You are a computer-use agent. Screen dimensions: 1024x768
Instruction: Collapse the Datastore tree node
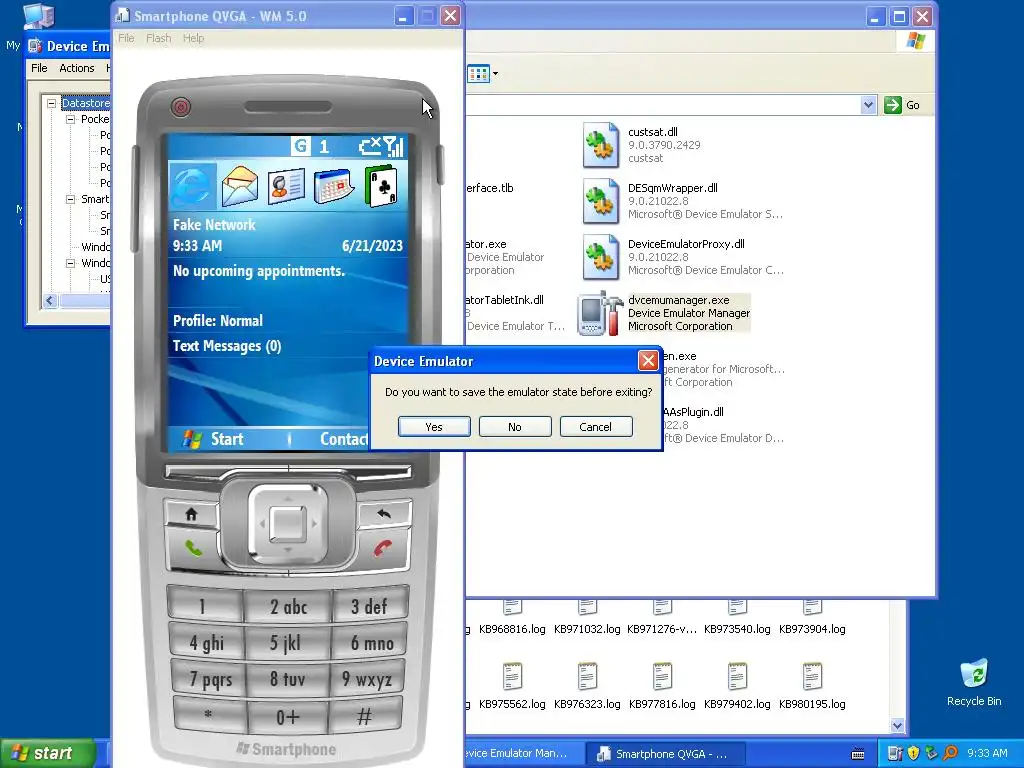click(x=51, y=103)
